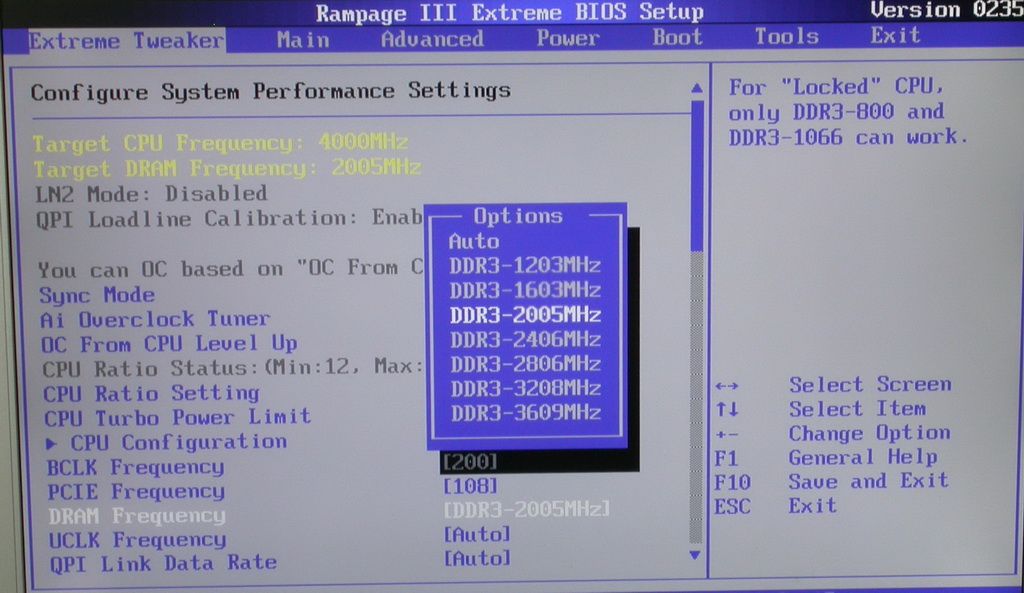Viewport: 1024px width, 593px height.
Task: Choose DDR3-2806MHz option
Action: [526, 364]
